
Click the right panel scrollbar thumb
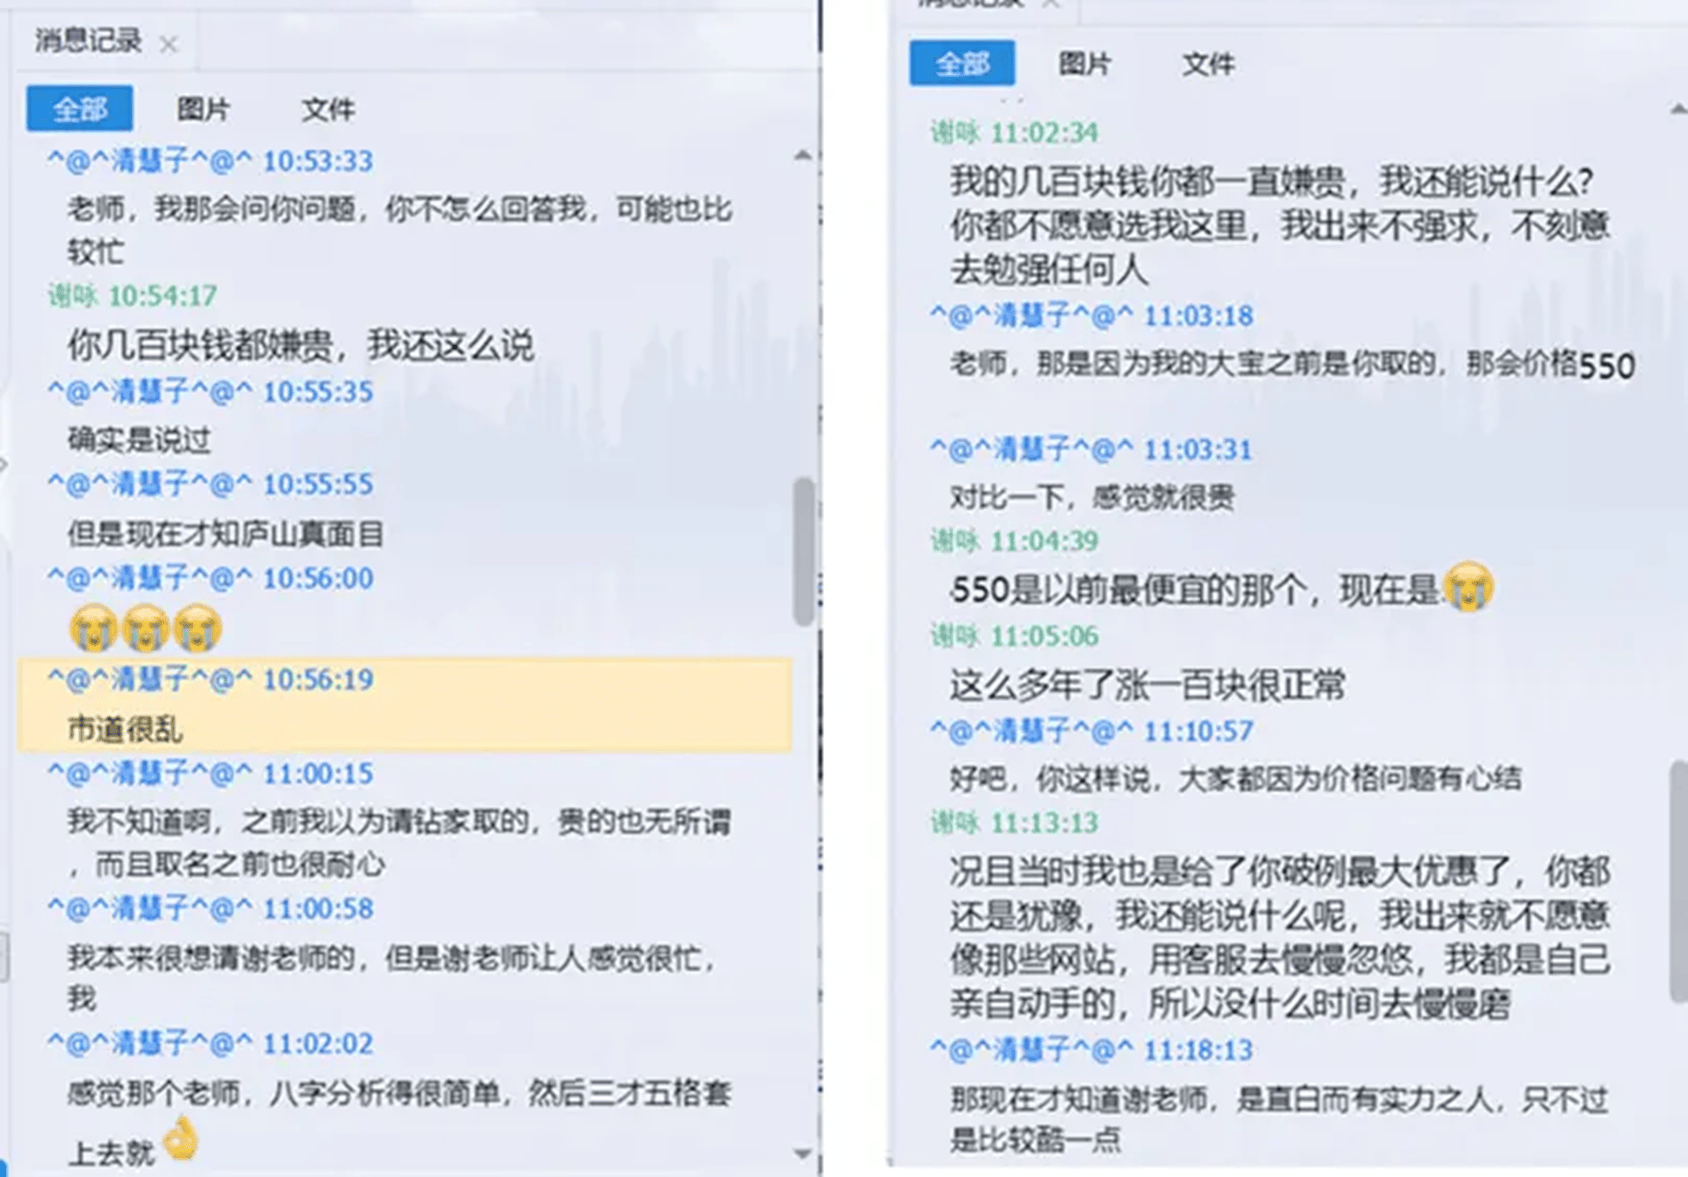click(x=1678, y=880)
